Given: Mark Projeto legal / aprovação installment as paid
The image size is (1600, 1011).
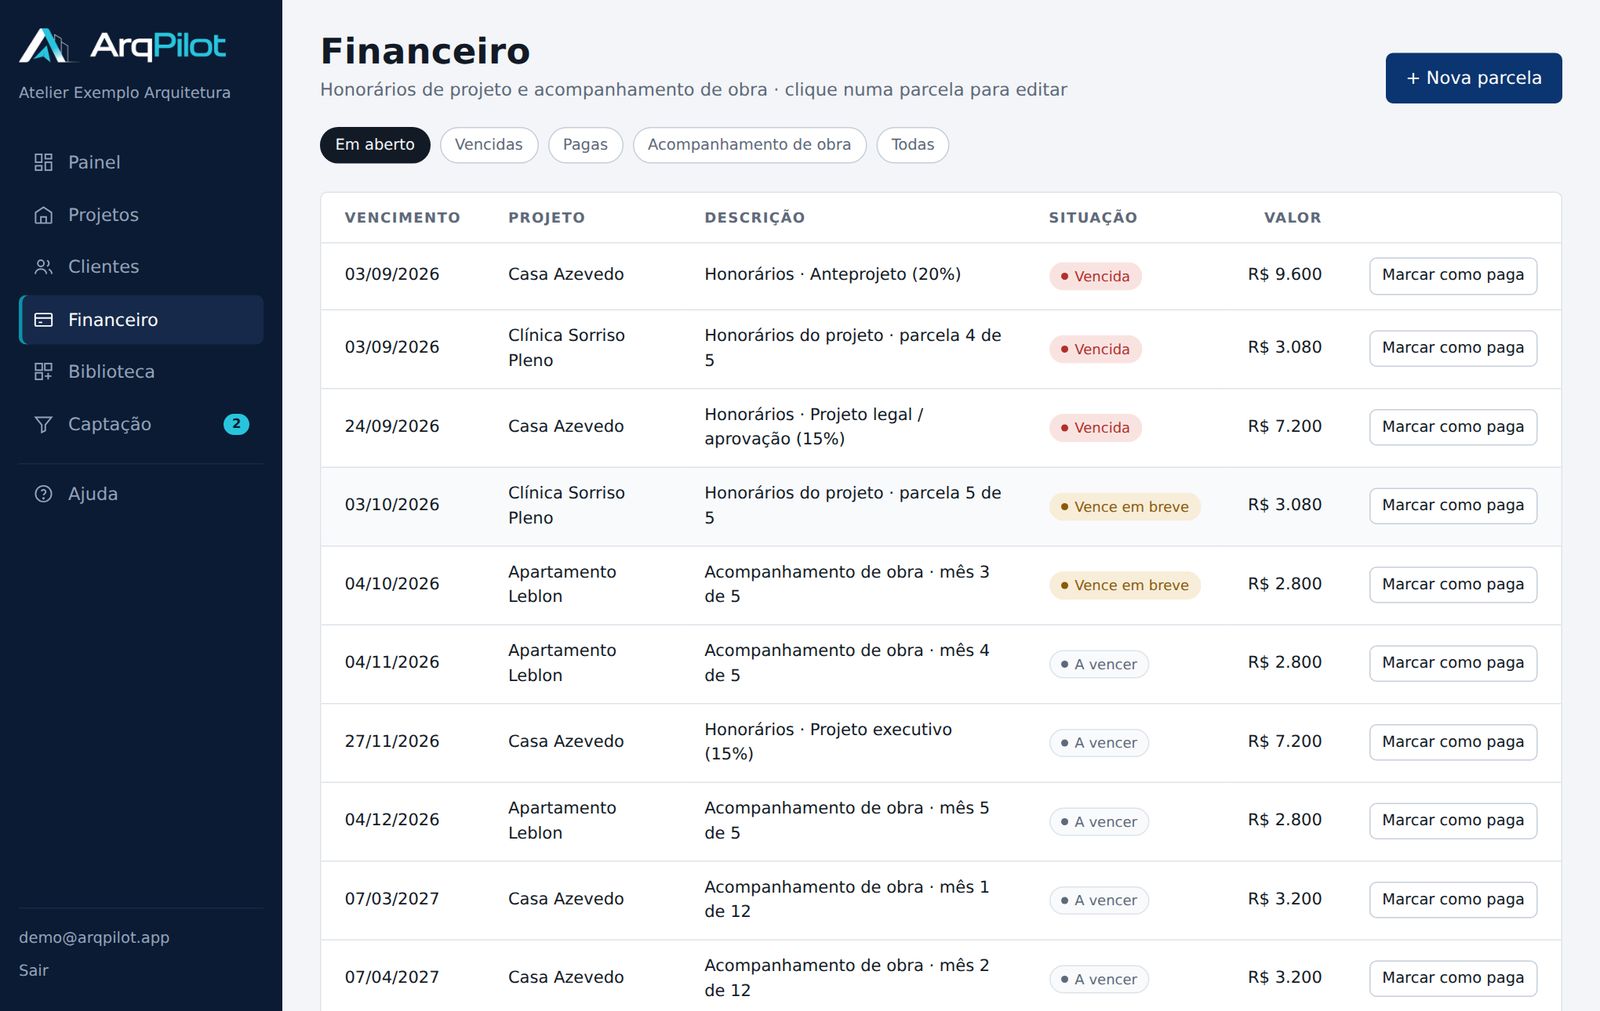Looking at the screenshot, I should (x=1453, y=427).
